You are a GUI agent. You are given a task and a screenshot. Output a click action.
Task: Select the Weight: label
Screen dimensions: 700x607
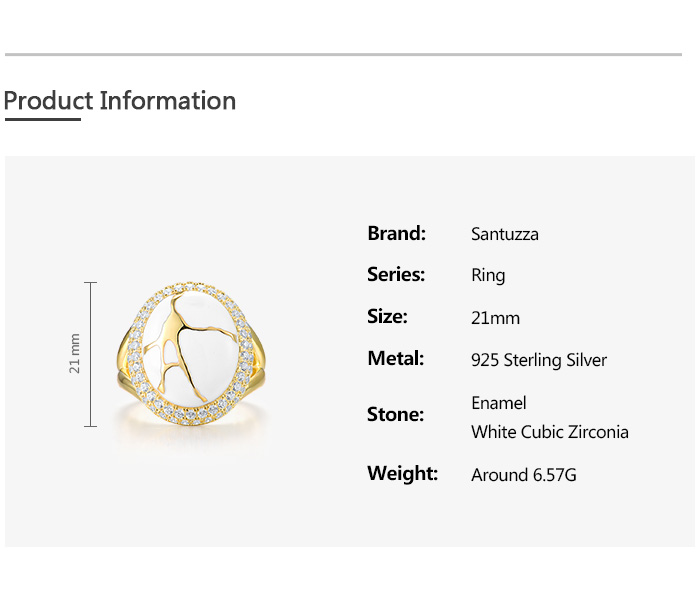[402, 473]
